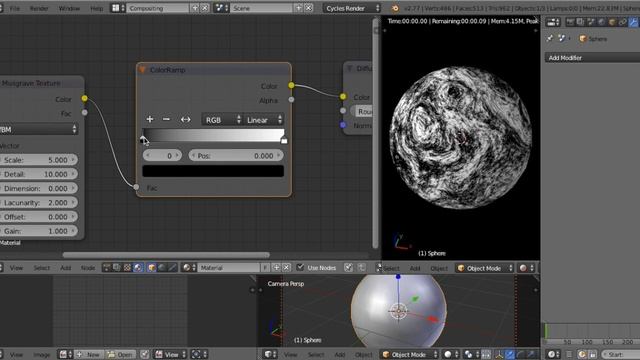The width and height of the screenshot is (640, 360).
Task: Choose object shader type cube icon
Action: [151, 268]
